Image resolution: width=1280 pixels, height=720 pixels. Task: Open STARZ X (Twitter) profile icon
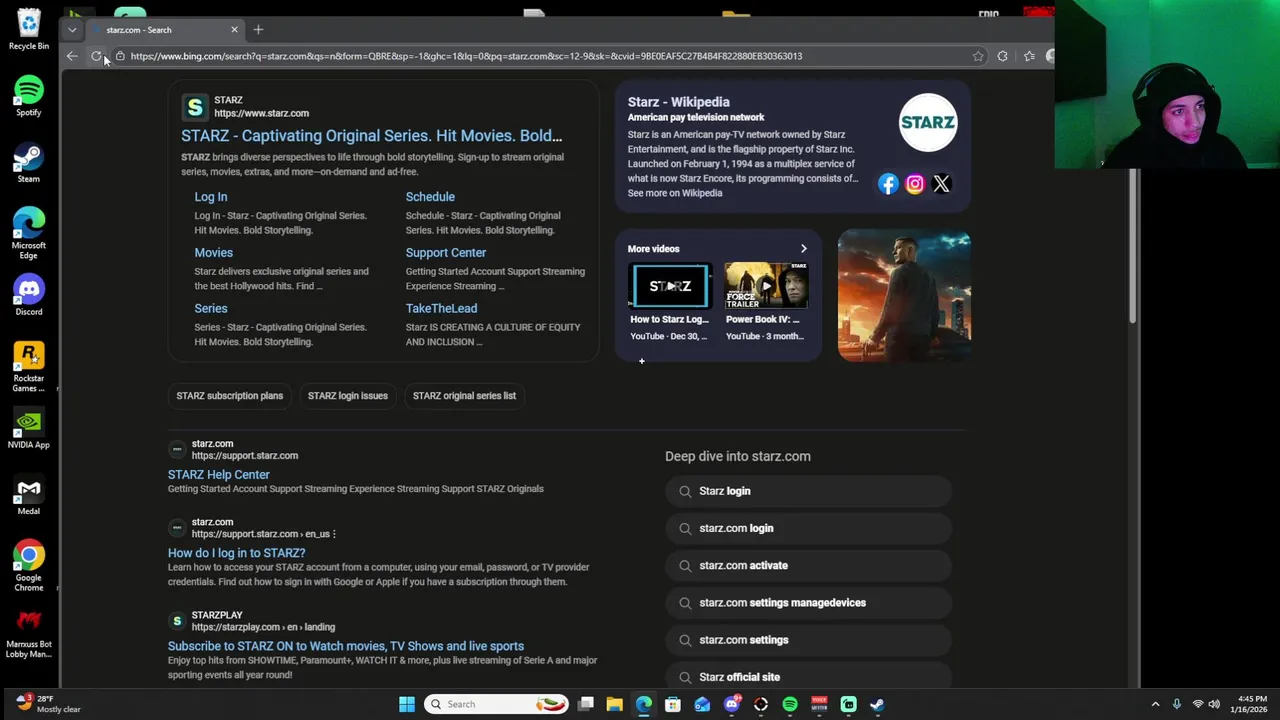point(941,183)
